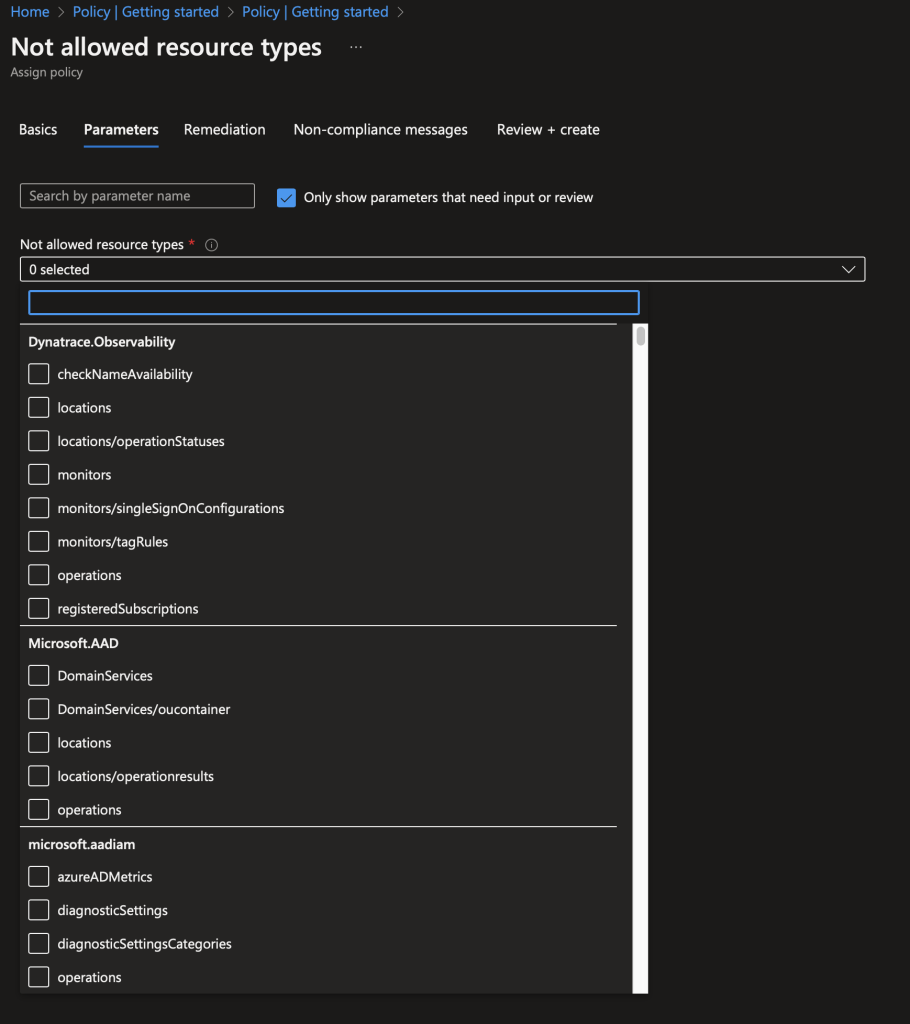Click the 'Assign policy' subtitle text

[x=46, y=72]
